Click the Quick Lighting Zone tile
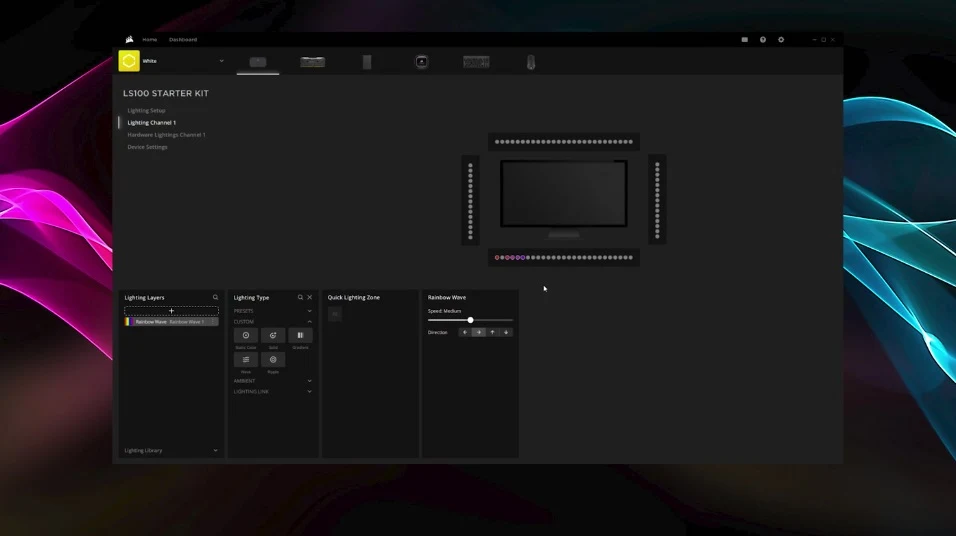 tap(335, 314)
